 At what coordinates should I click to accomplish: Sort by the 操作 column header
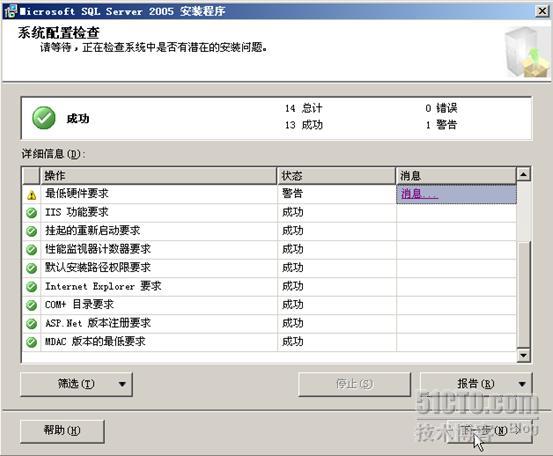(x=158, y=176)
